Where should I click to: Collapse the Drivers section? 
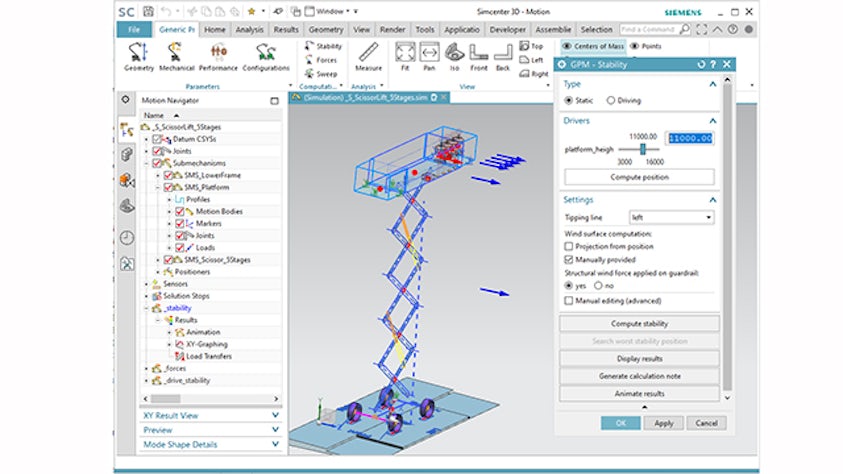(x=712, y=120)
